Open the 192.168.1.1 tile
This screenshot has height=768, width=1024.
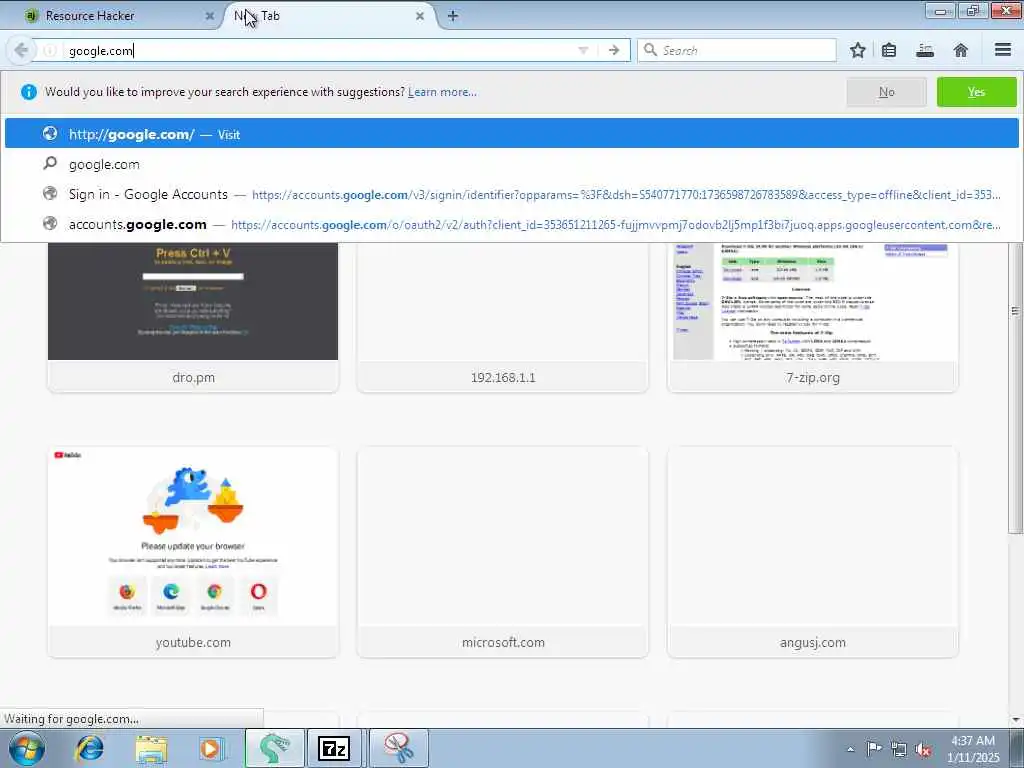[x=503, y=317]
